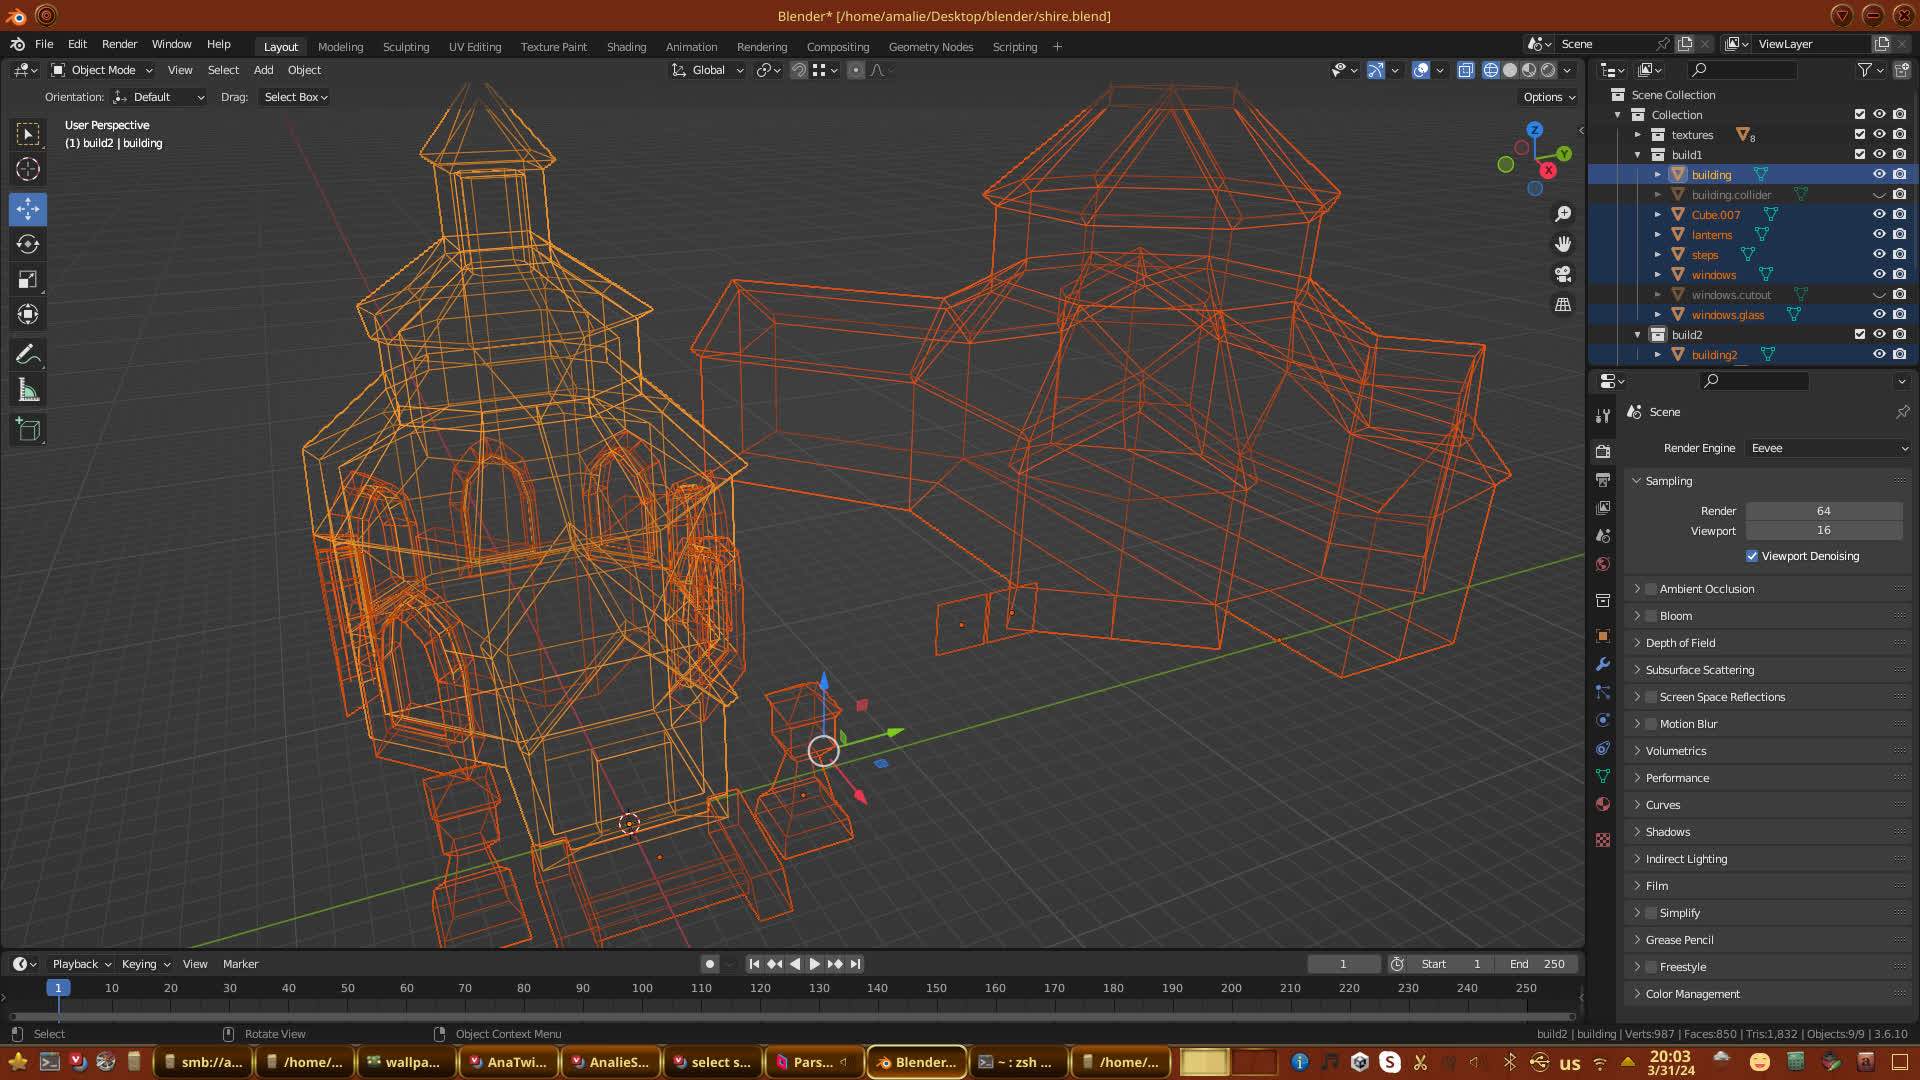
Task: Select the Scale tool
Action: pos(28,280)
